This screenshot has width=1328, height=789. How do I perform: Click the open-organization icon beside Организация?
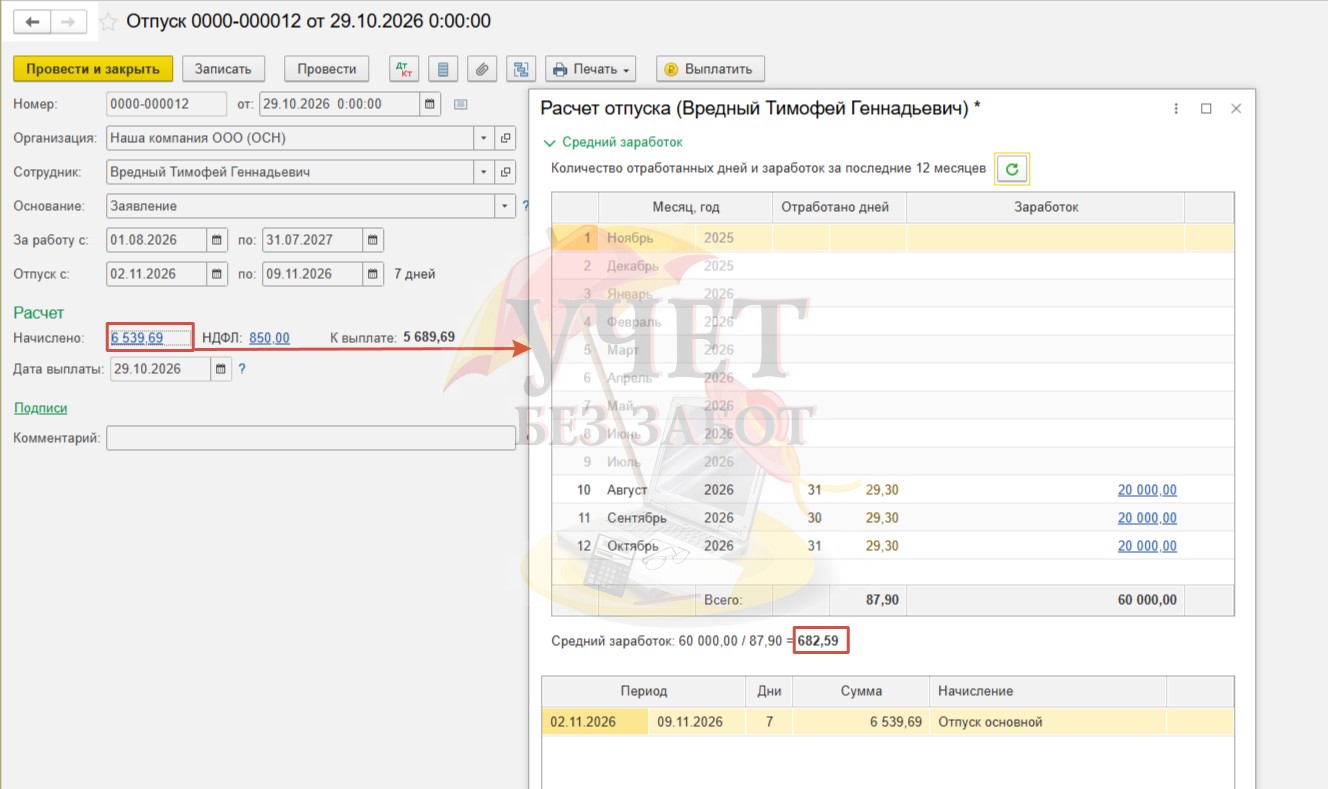coord(506,138)
